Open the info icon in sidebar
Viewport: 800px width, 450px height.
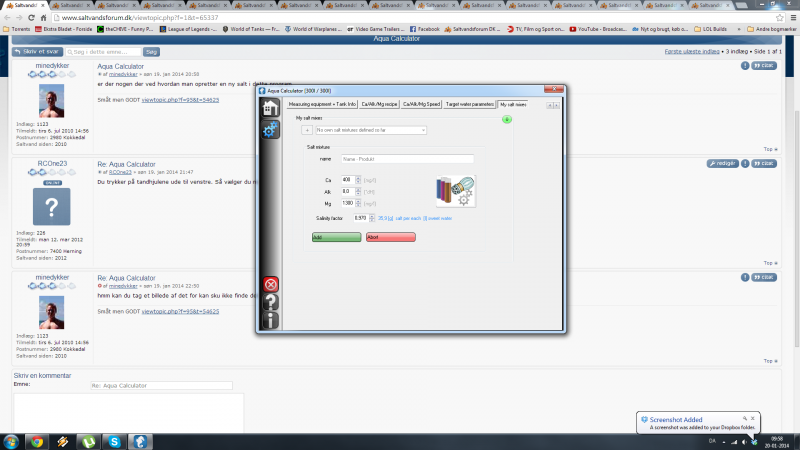[271, 320]
